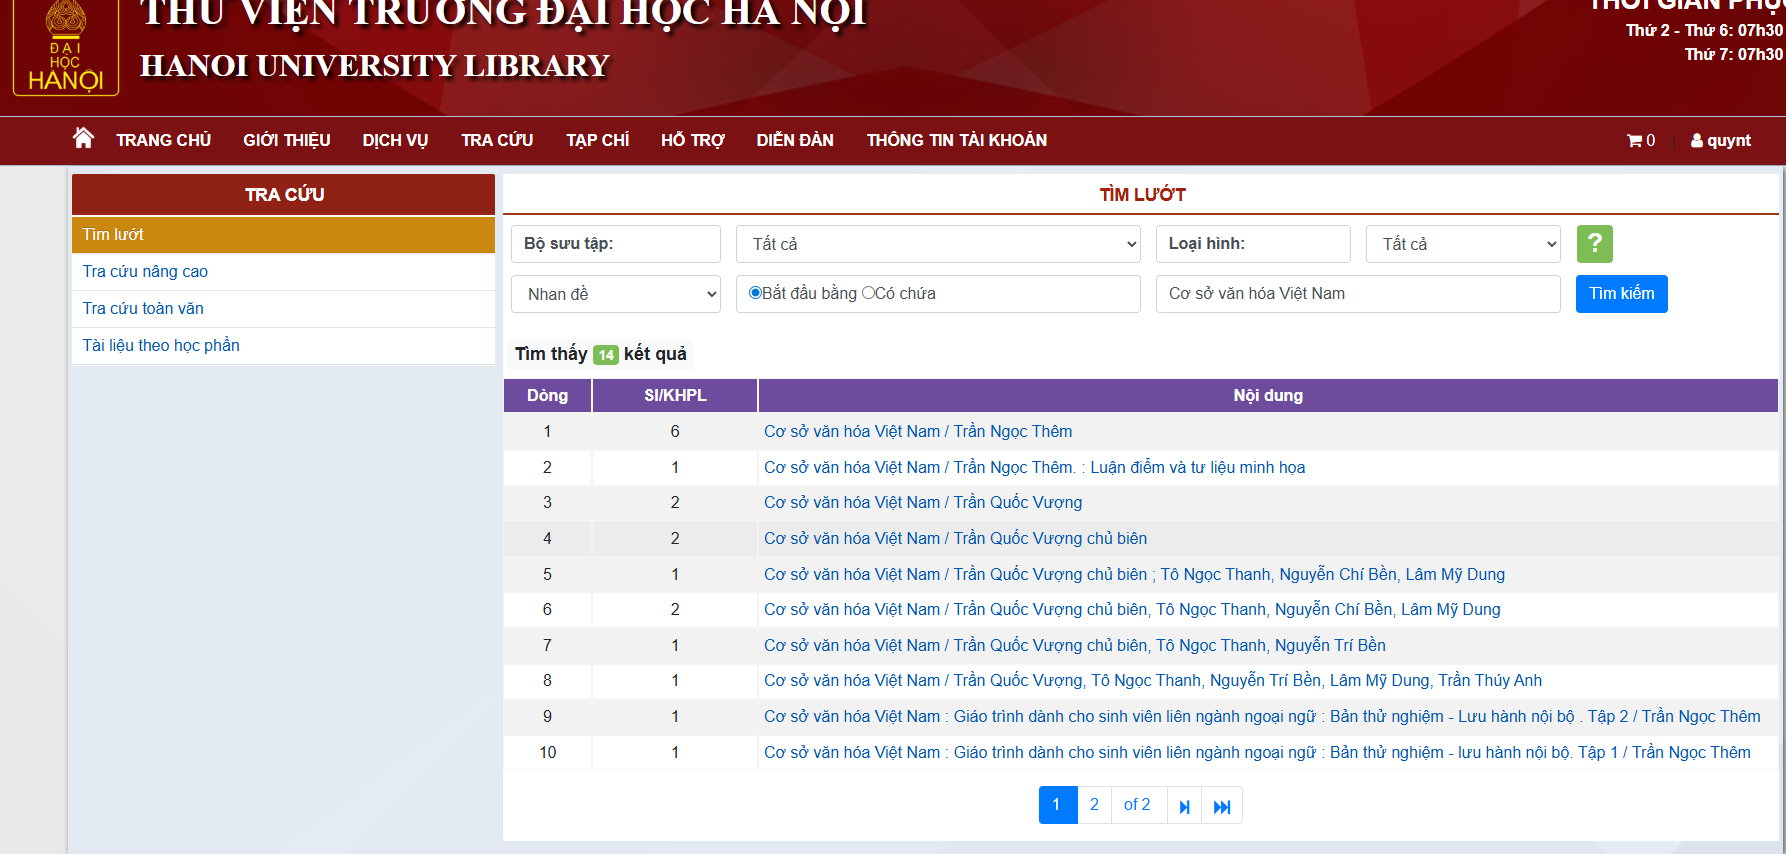The image size is (1786, 854).
Task: Select the 'Bắt đầu bằng' radio option
Action: (x=755, y=293)
